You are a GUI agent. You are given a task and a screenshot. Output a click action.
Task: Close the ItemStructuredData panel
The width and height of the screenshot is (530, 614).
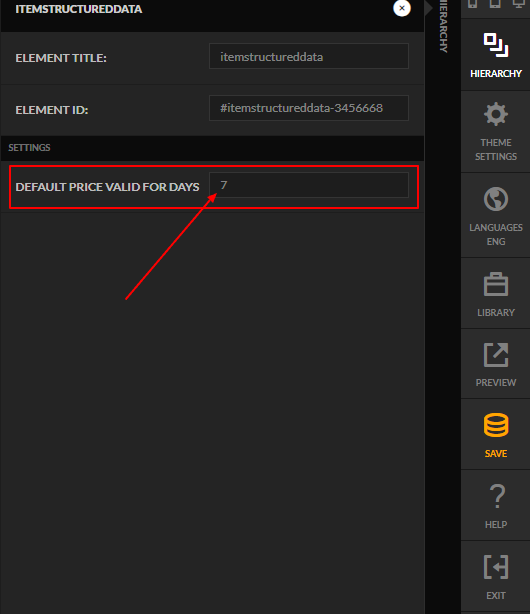[402, 8]
